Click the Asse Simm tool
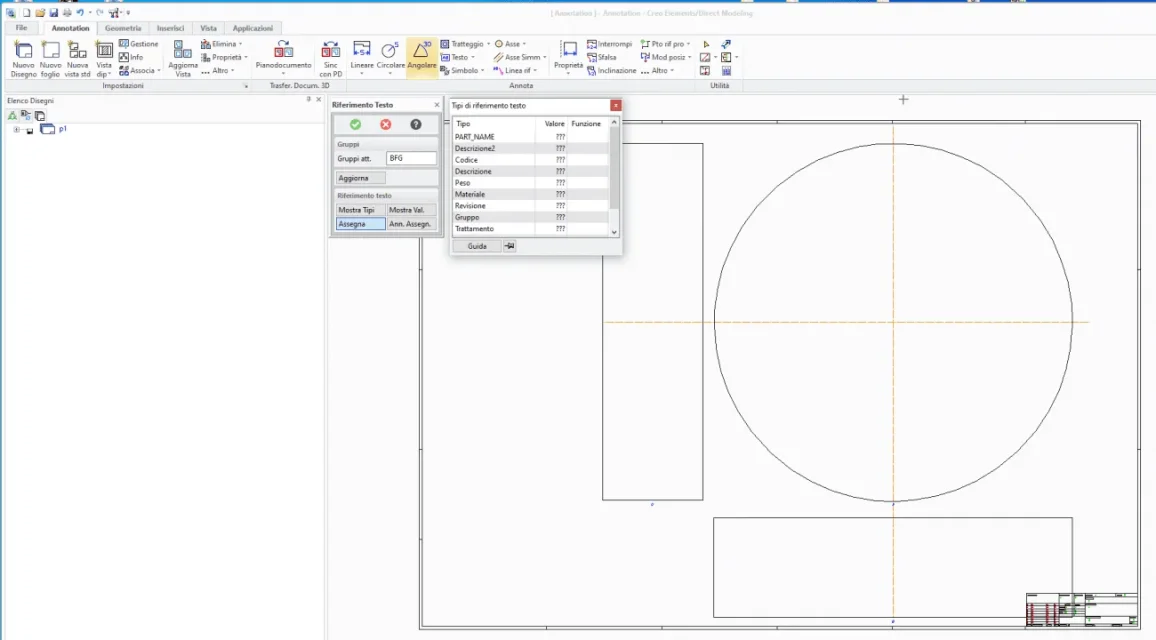 point(520,58)
